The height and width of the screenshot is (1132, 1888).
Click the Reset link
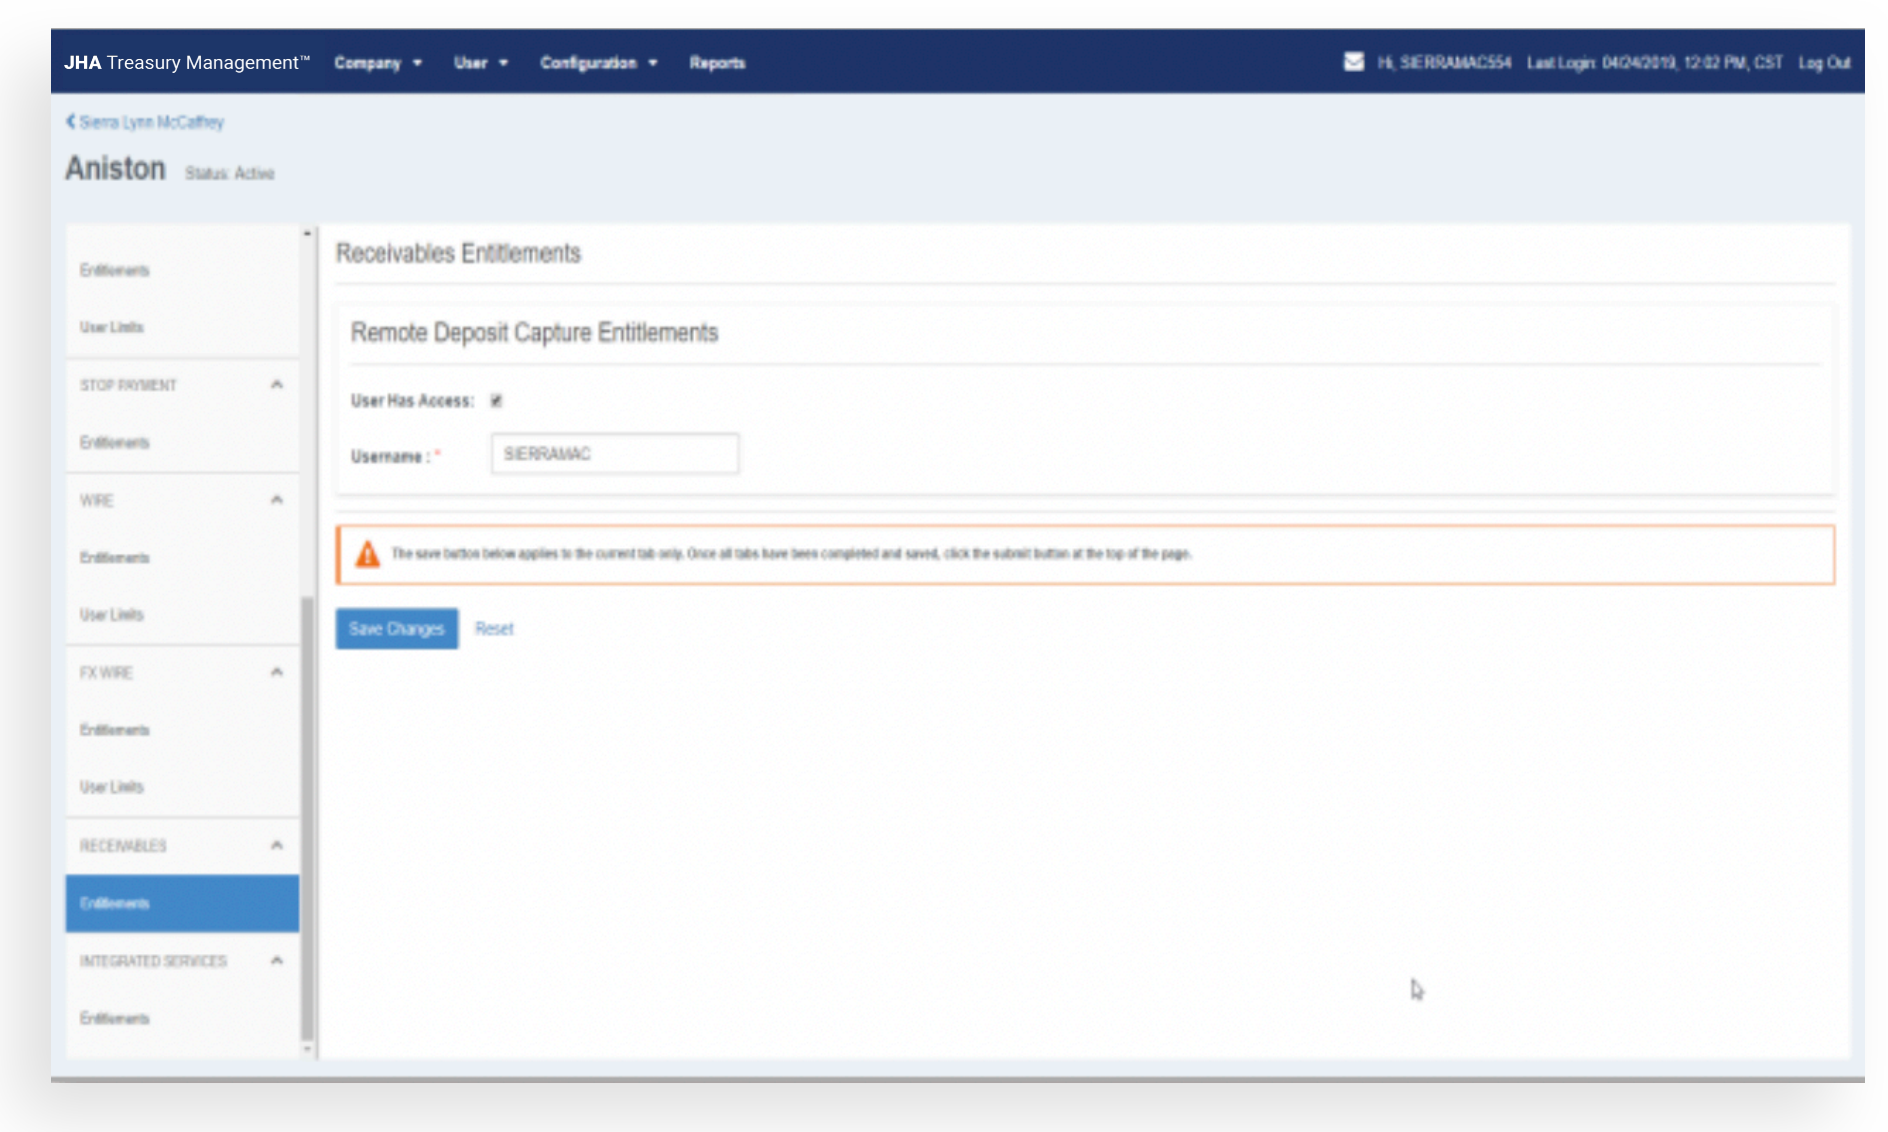pos(494,629)
